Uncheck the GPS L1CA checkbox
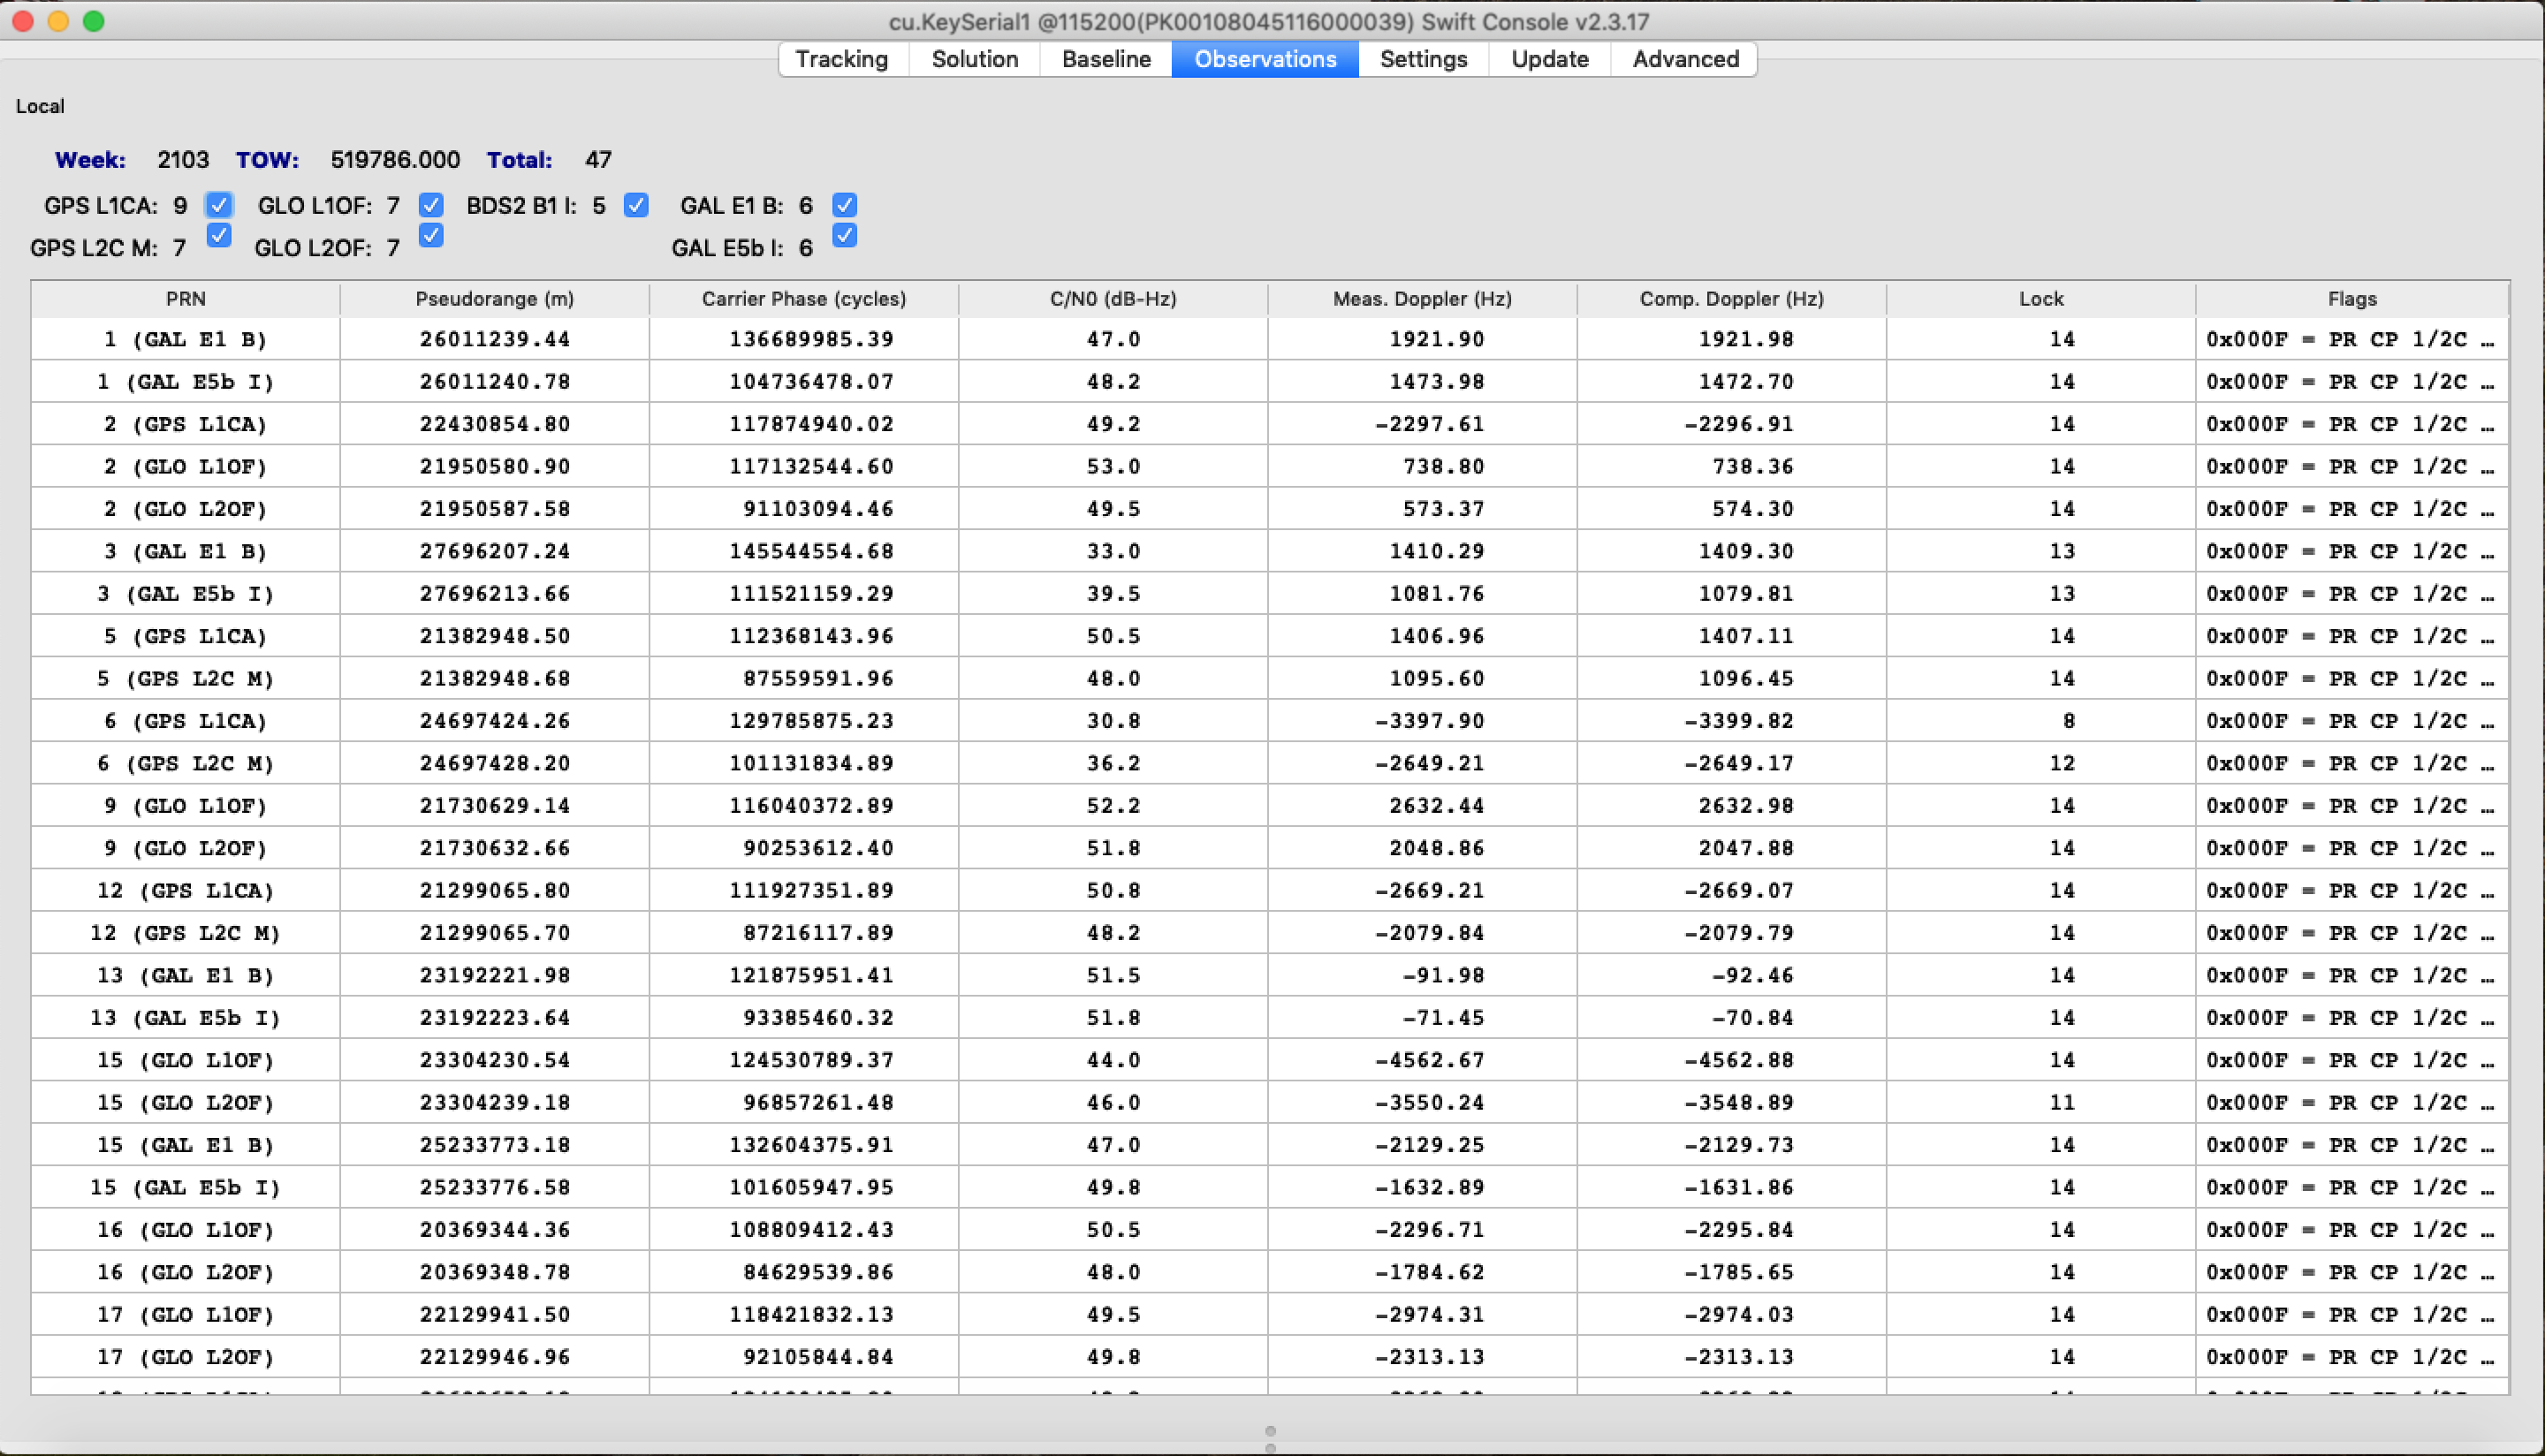2545x1456 pixels. (218, 205)
